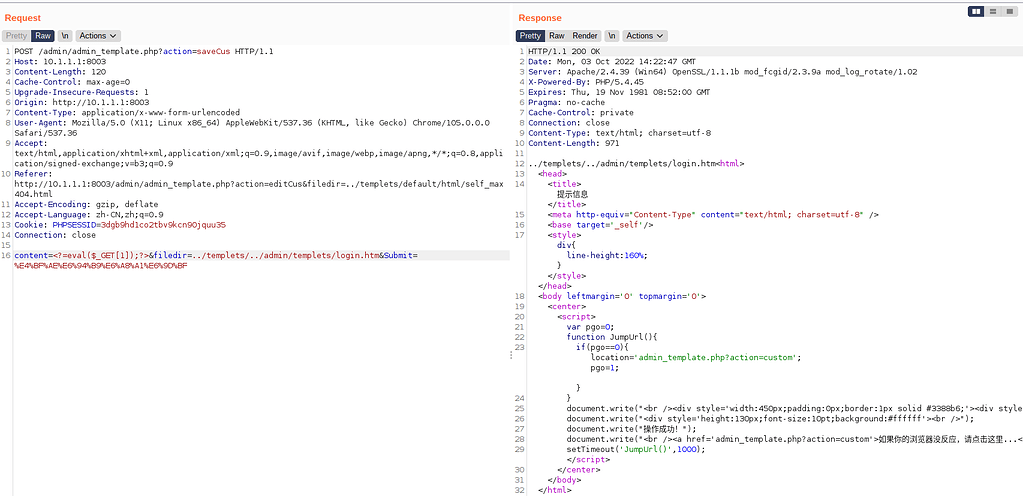Click the location='admin_template.php?action=custom' line
This screenshot has height=496, width=1023.
click(695, 358)
